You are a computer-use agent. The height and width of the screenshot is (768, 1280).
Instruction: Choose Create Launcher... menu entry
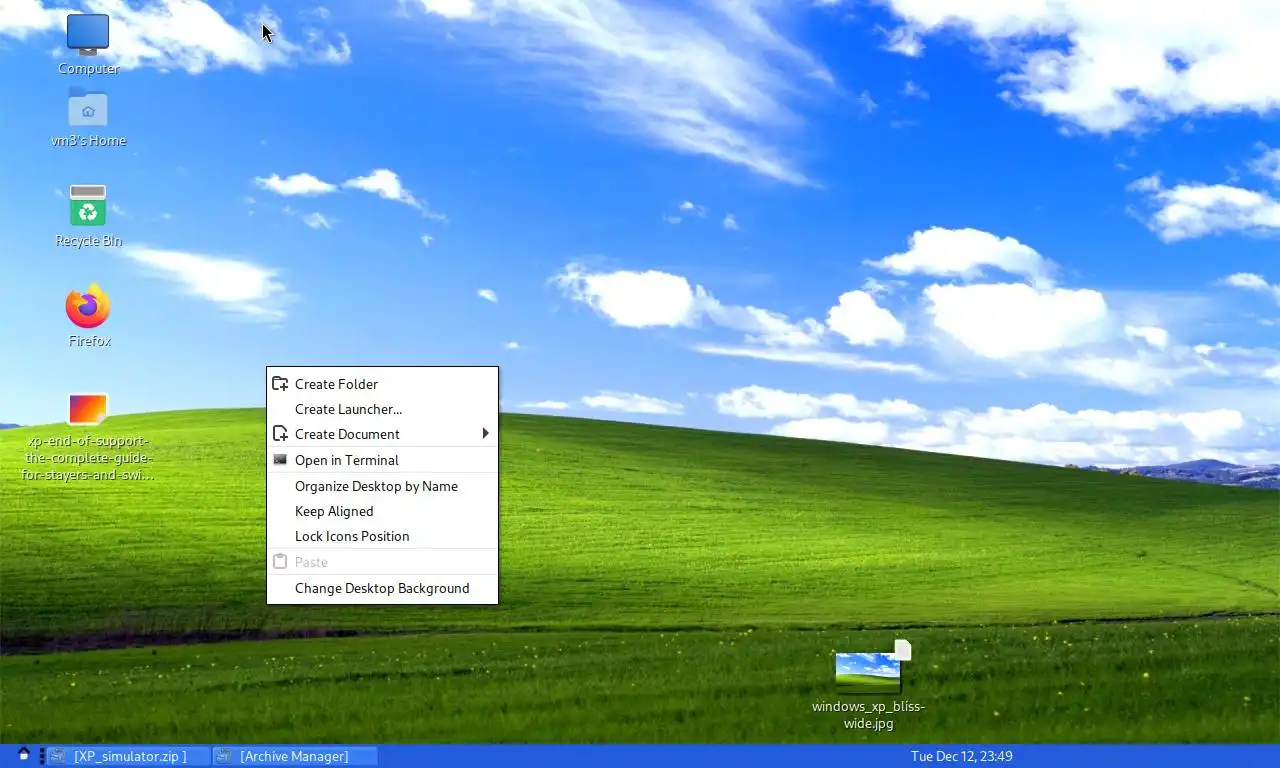point(382,409)
